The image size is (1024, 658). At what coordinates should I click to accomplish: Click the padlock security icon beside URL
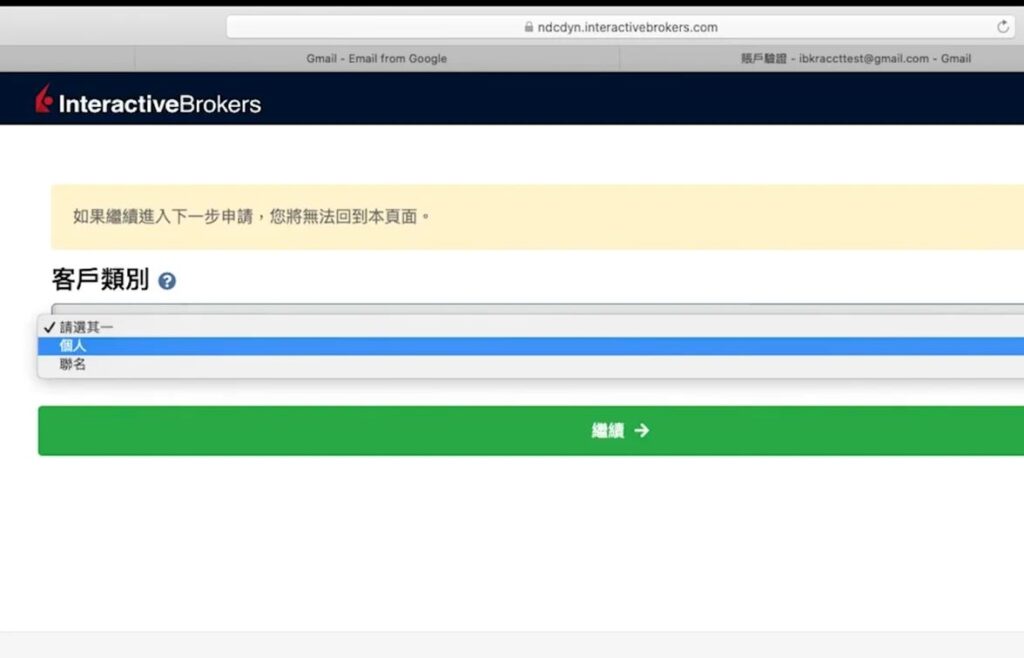pos(528,28)
